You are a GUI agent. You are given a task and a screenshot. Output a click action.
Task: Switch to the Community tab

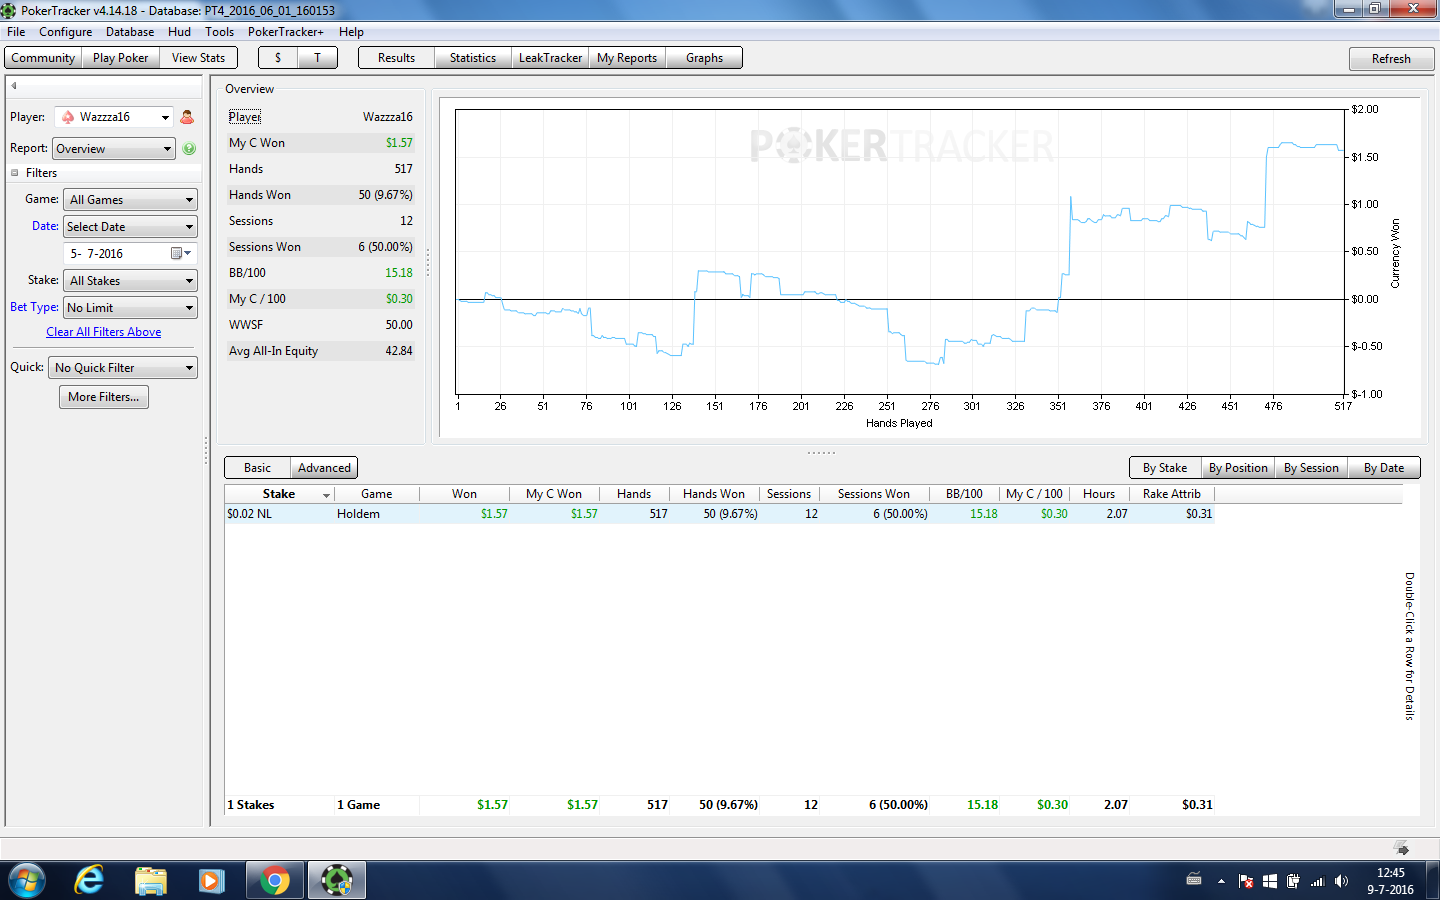[x=43, y=58]
